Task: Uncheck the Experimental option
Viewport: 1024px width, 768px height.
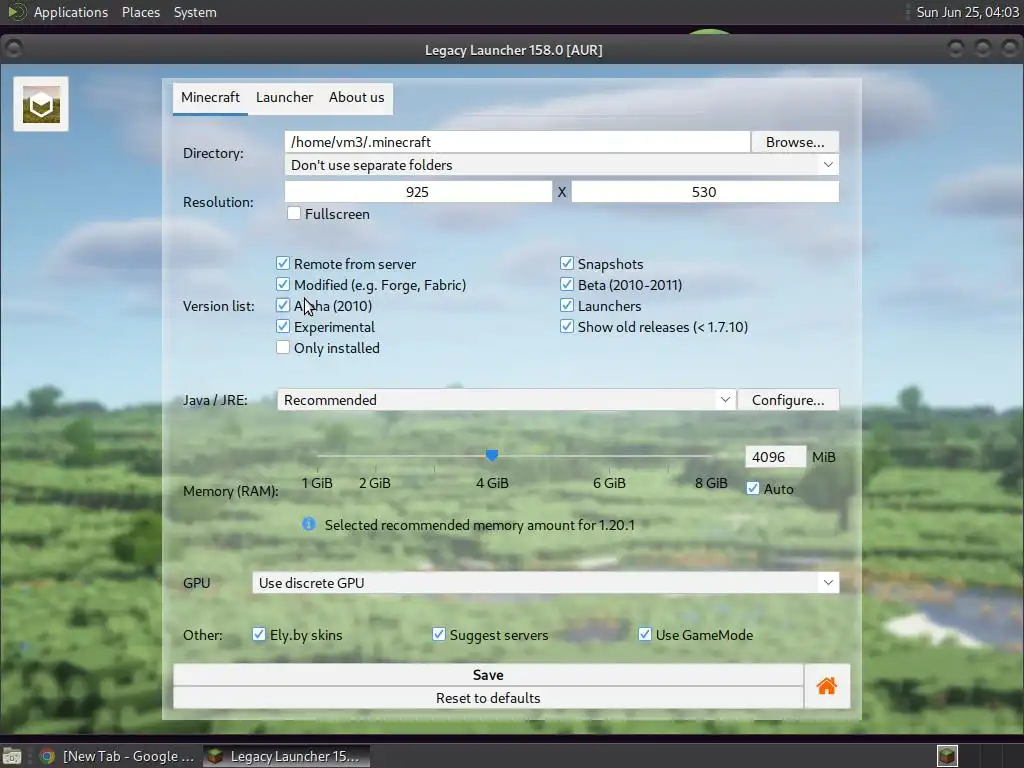Action: click(x=283, y=326)
